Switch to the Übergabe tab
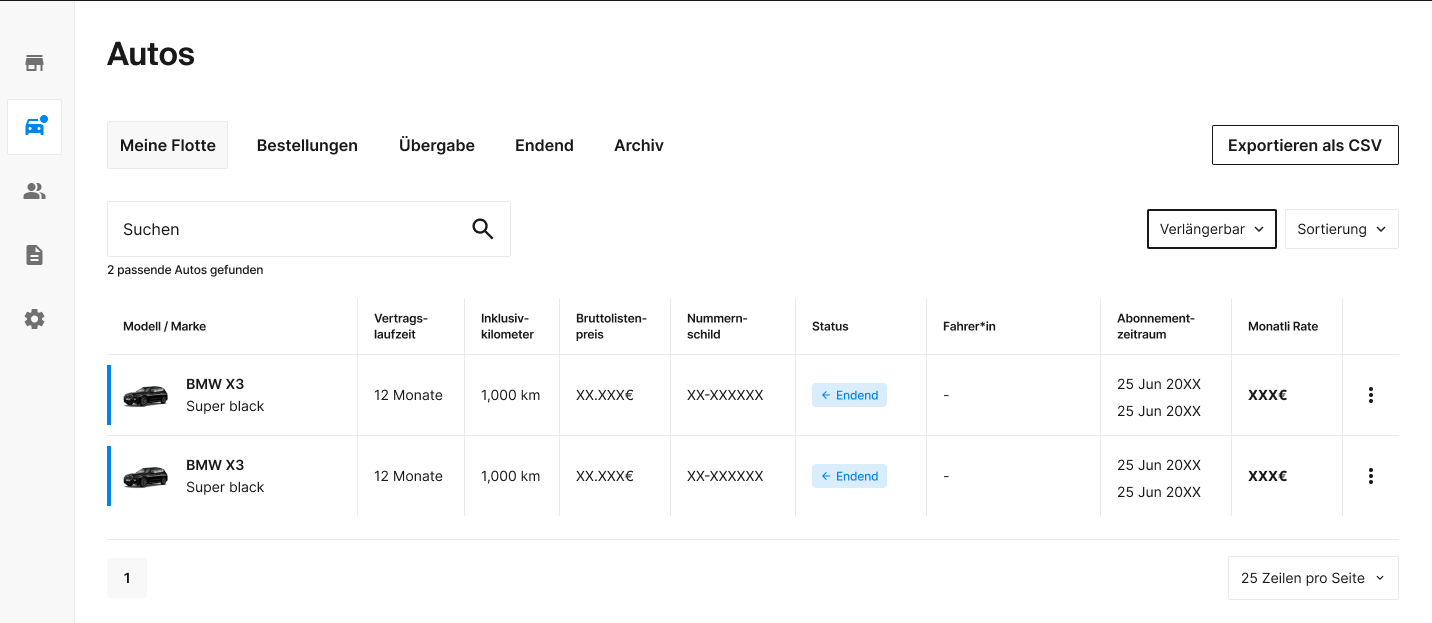 tap(437, 145)
